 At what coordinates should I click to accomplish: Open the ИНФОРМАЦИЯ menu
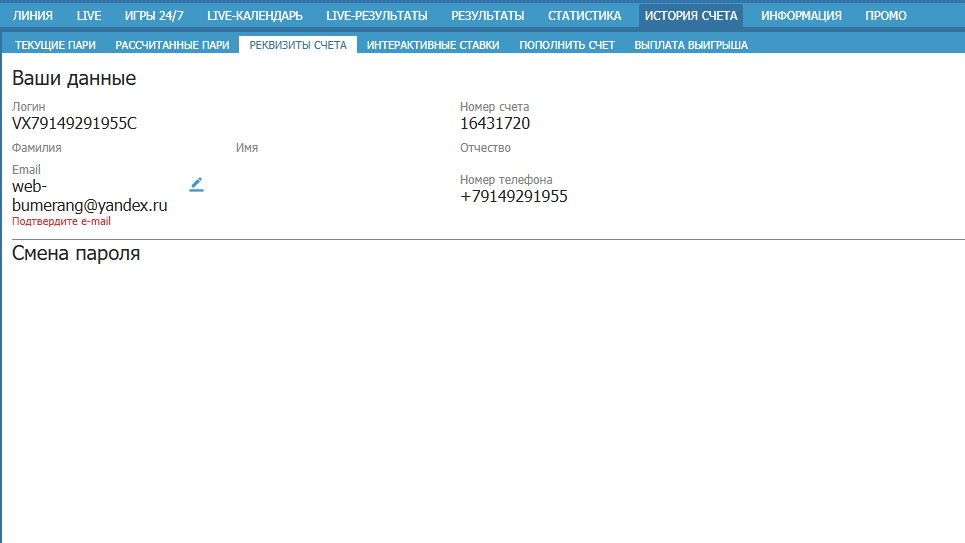801,16
